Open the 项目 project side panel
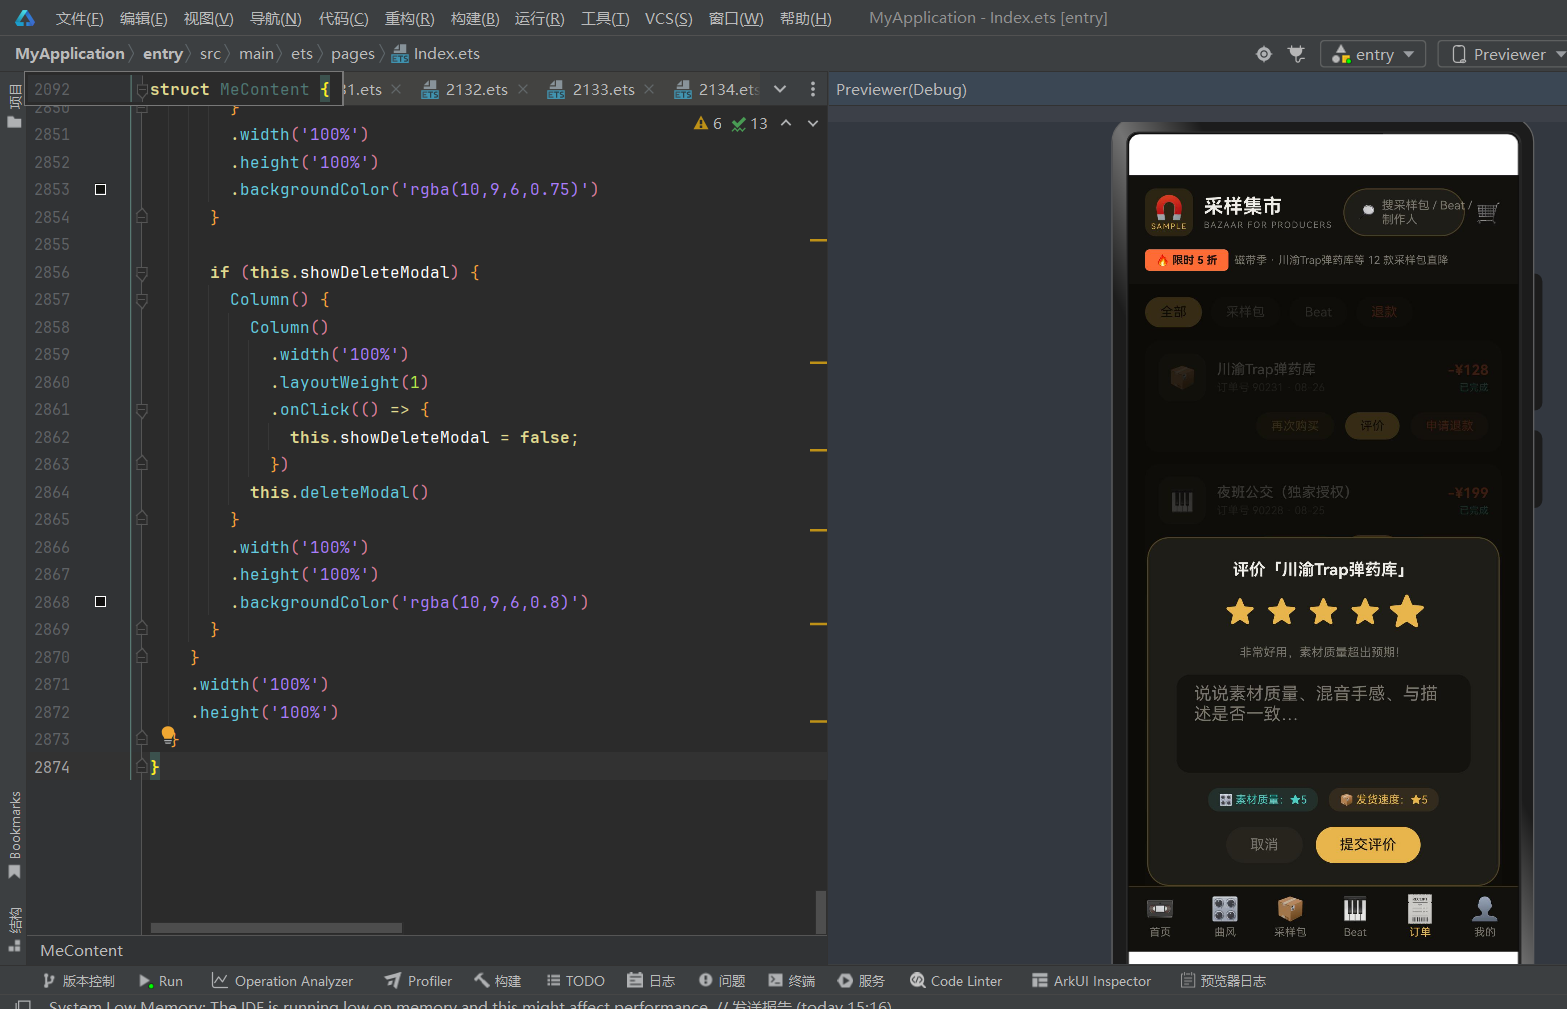Image resolution: width=1567 pixels, height=1009 pixels. coord(14,107)
